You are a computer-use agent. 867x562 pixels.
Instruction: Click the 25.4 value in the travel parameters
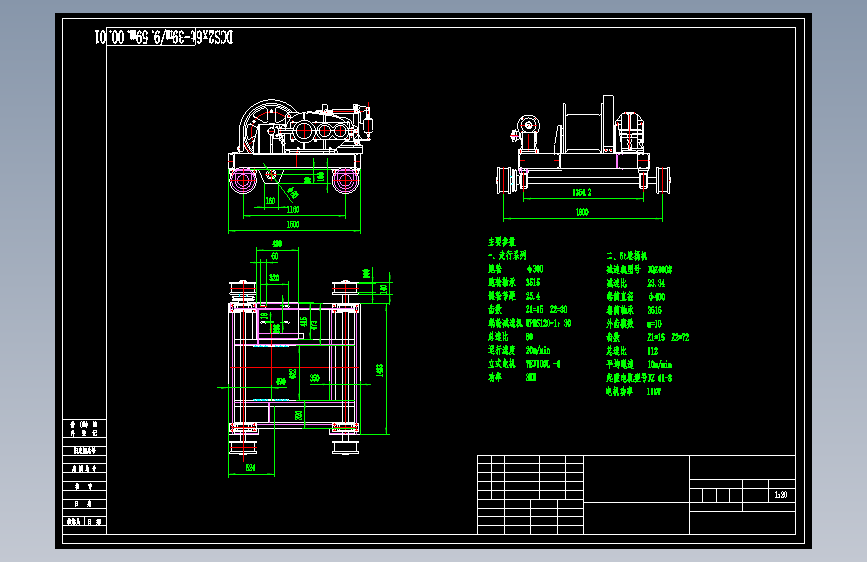click(x=533, y=296)
